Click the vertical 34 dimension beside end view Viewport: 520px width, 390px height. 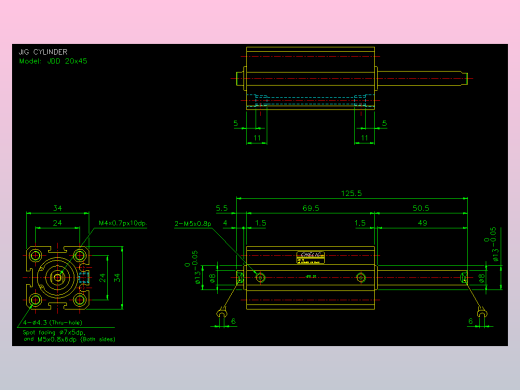pos(117,278)
